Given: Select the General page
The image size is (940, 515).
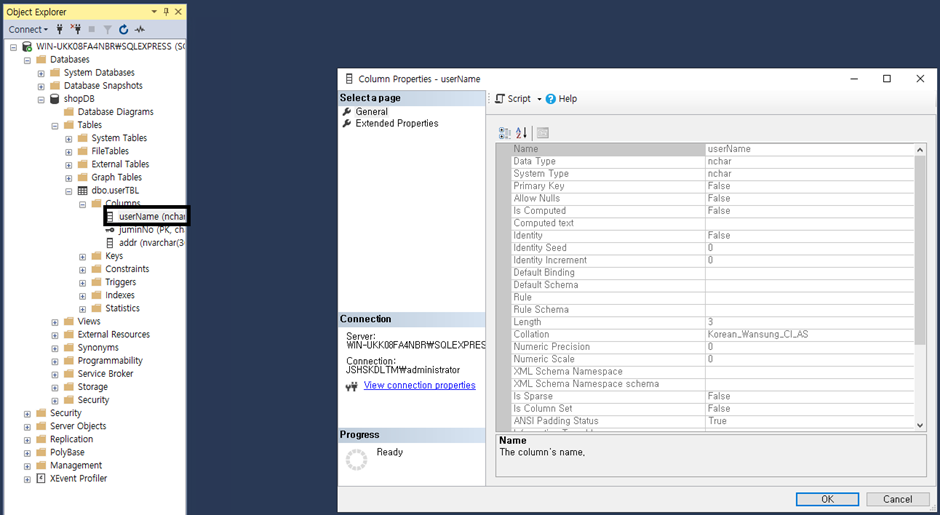Looking at the screenshot, I should click(x=372, y=112).
